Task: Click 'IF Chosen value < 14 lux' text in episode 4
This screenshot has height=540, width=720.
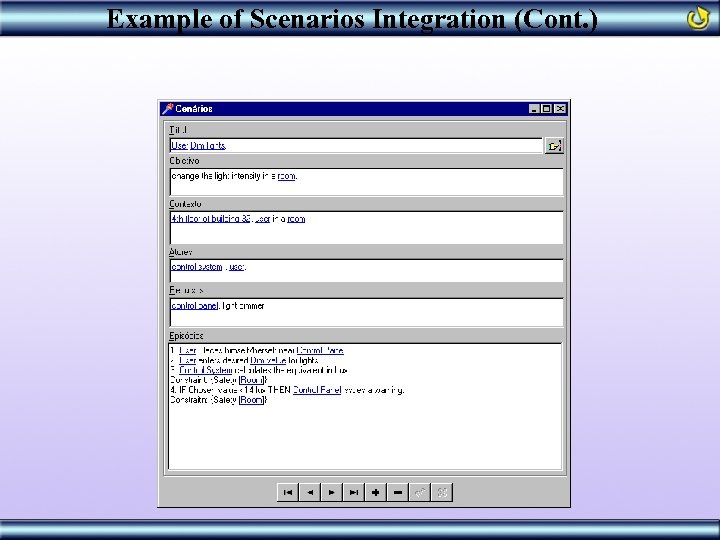Action: (224, 390)
